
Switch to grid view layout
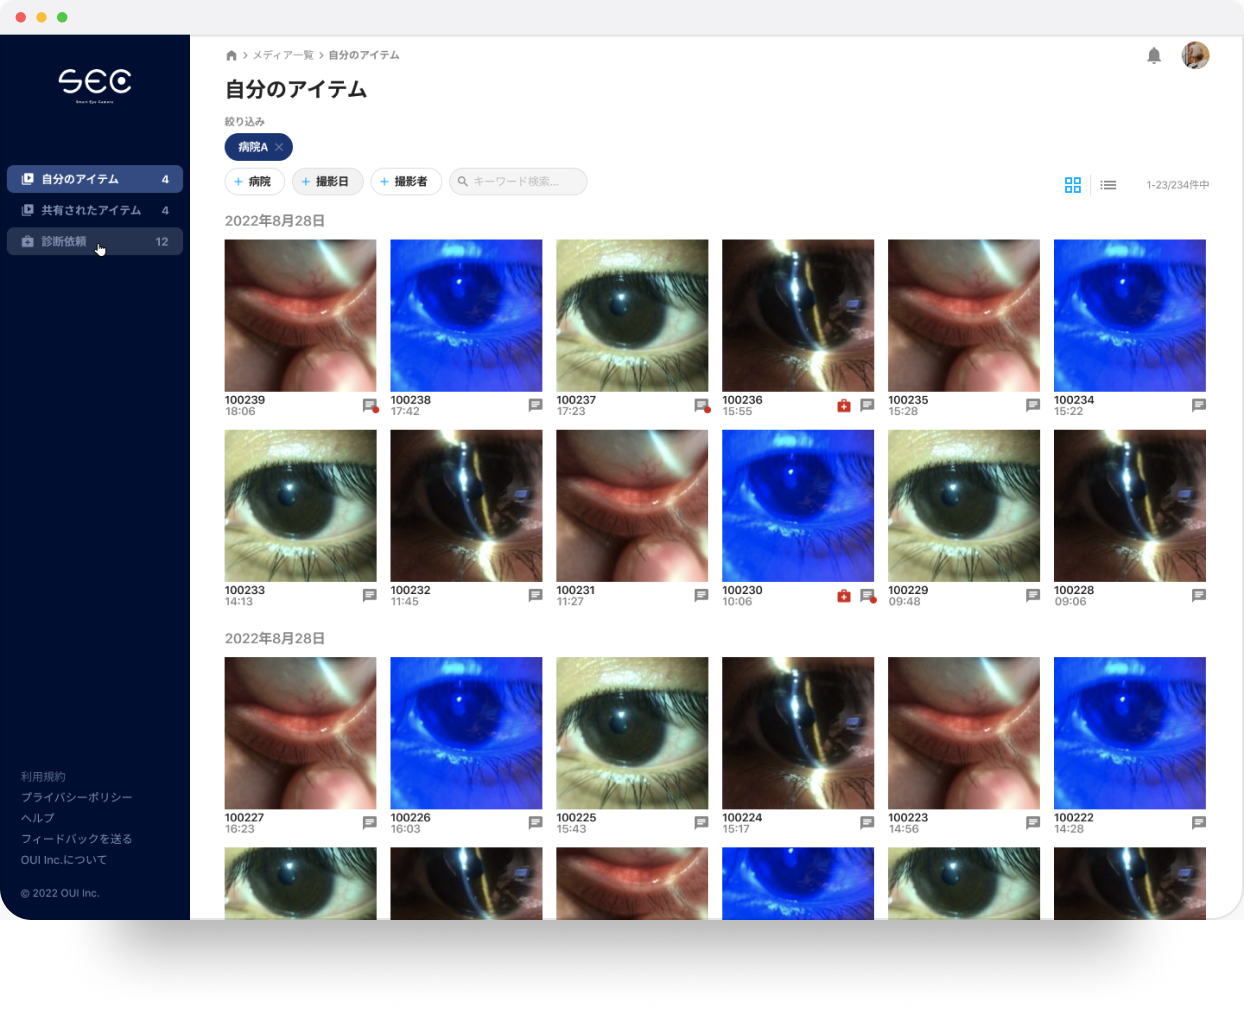click(1072, 185)
